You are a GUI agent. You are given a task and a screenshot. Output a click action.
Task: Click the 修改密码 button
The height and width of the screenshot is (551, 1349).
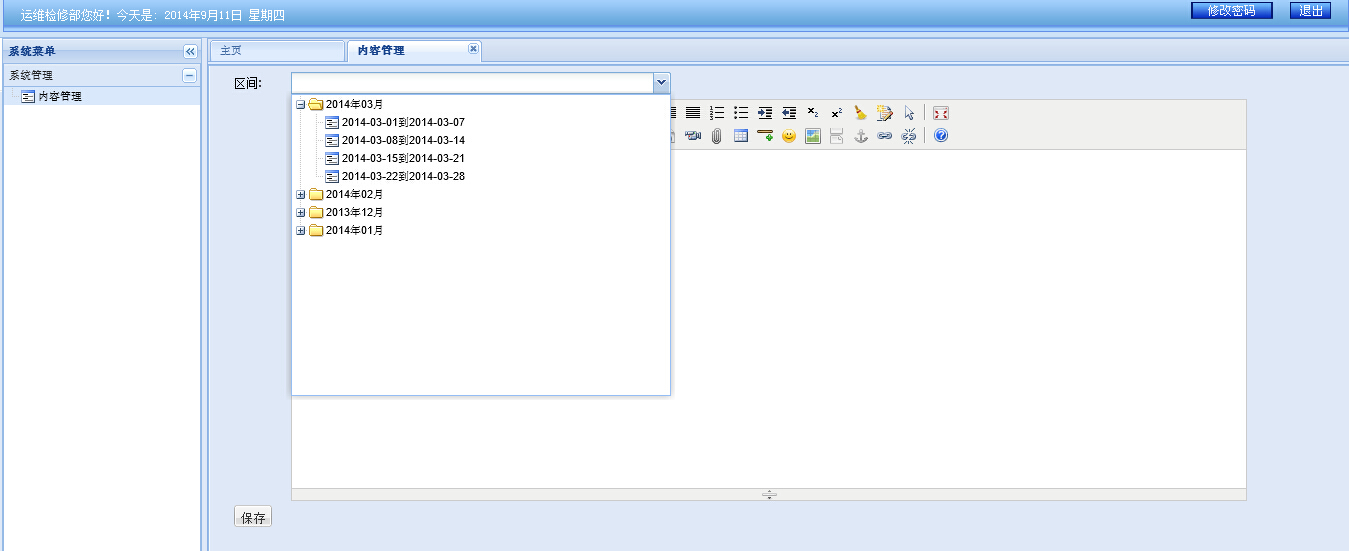(1231, 10)
